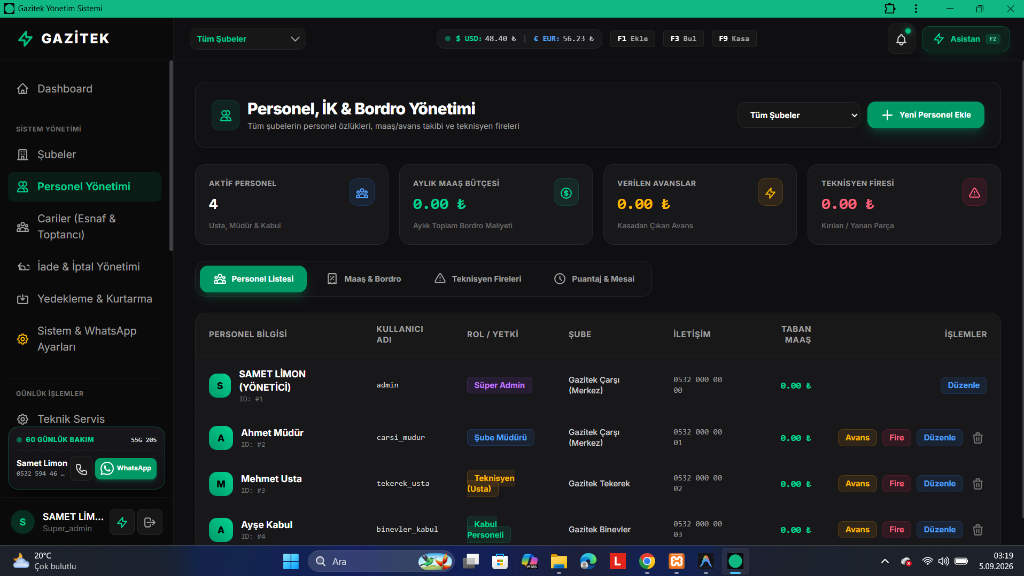
Task: Click Düzenle for SAMET LİMON row
Action: tap(963, 385)
